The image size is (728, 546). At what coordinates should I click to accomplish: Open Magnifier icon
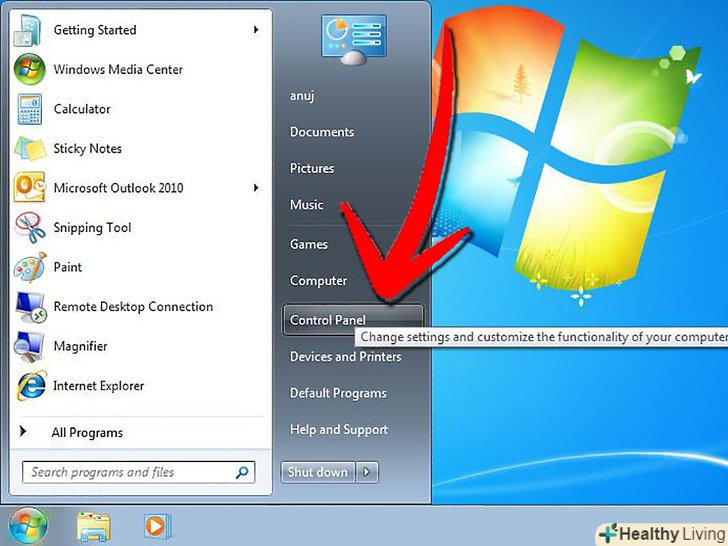(x=29, y=346)
